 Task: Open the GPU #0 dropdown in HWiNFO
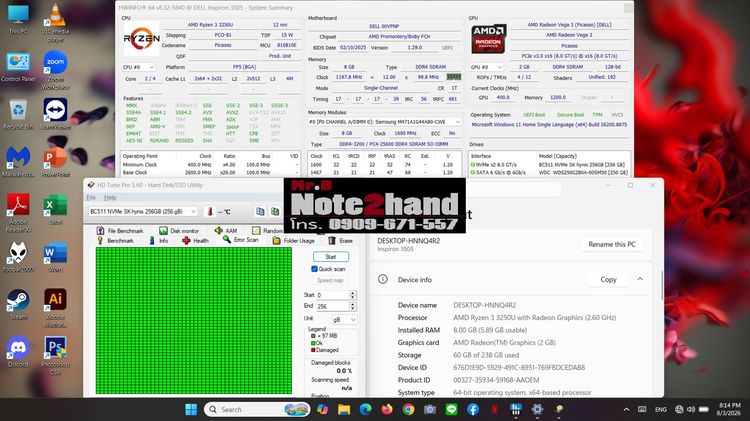tap(486, 67)
